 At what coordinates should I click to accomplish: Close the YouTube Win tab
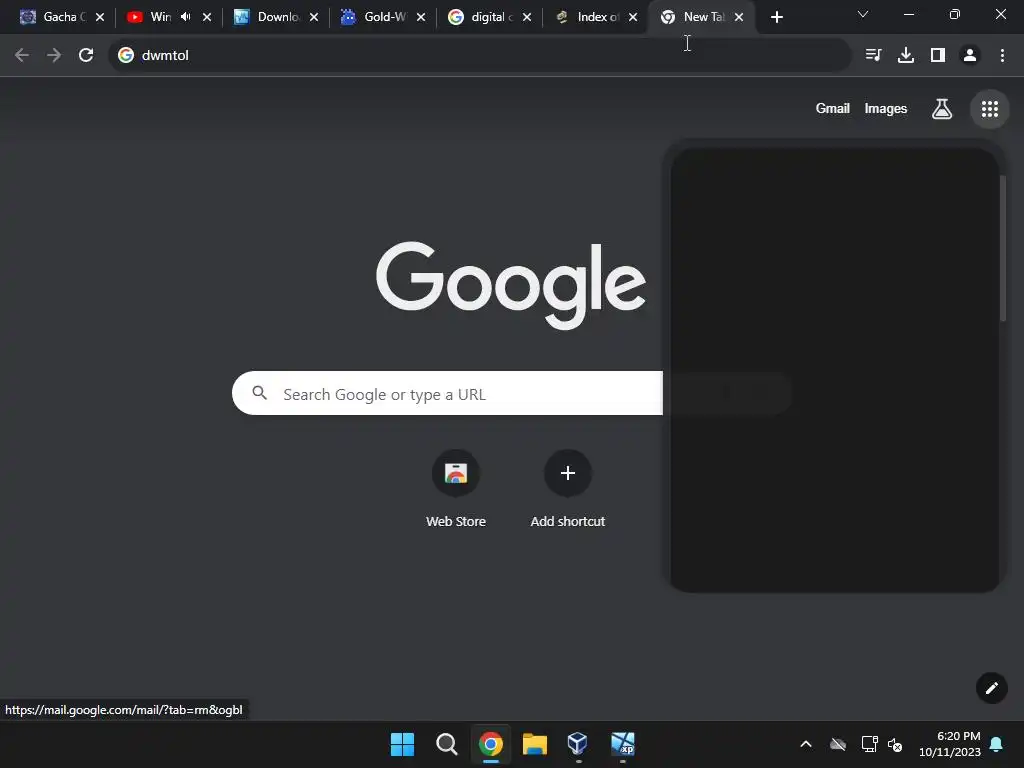click(x=207, y=18)
